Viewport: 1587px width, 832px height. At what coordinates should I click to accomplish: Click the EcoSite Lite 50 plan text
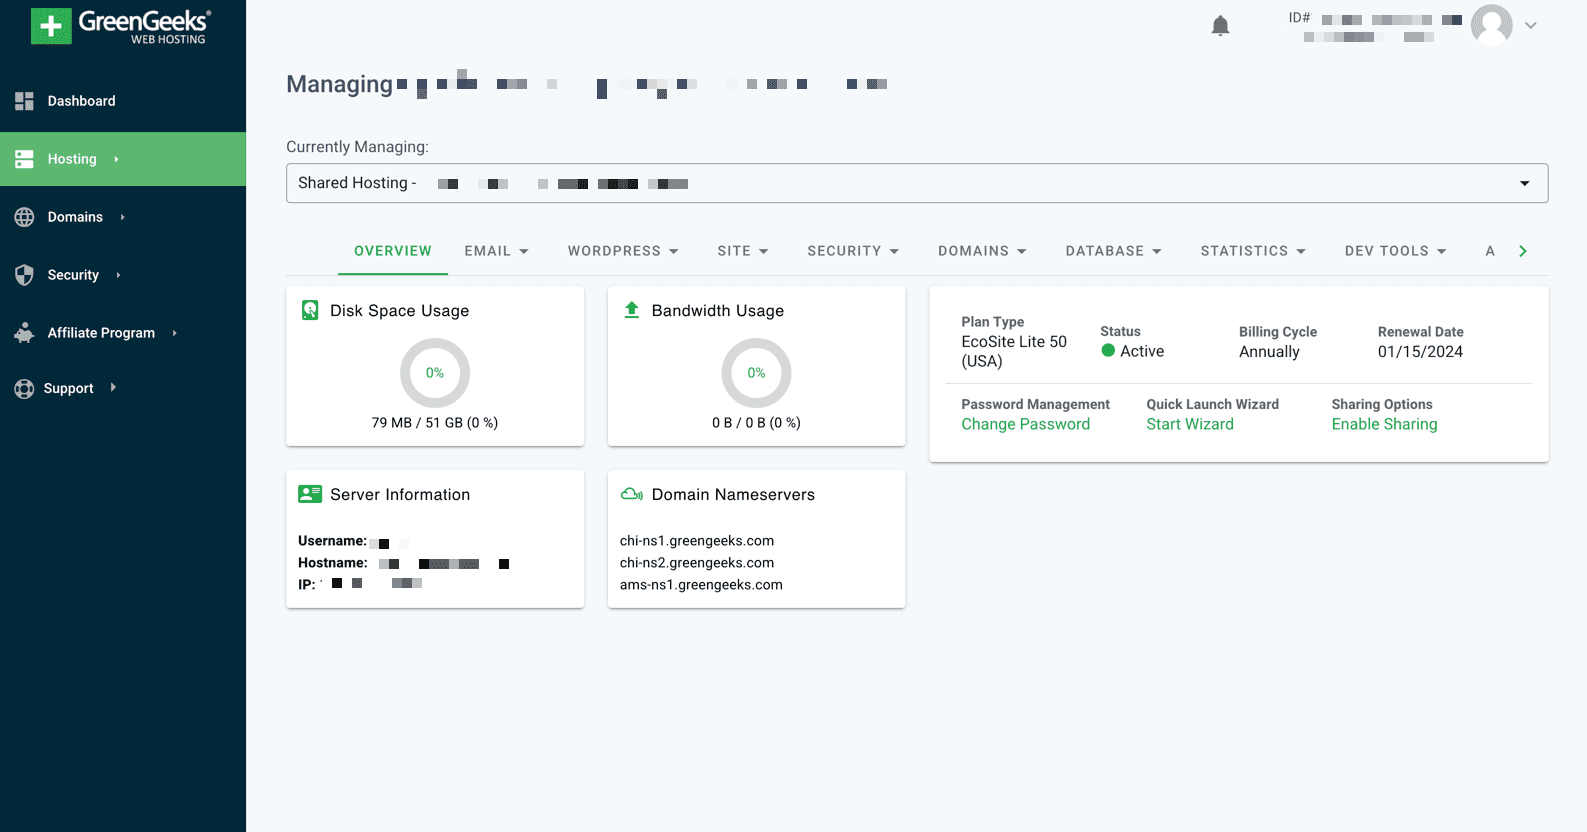tap(1014, 351)
